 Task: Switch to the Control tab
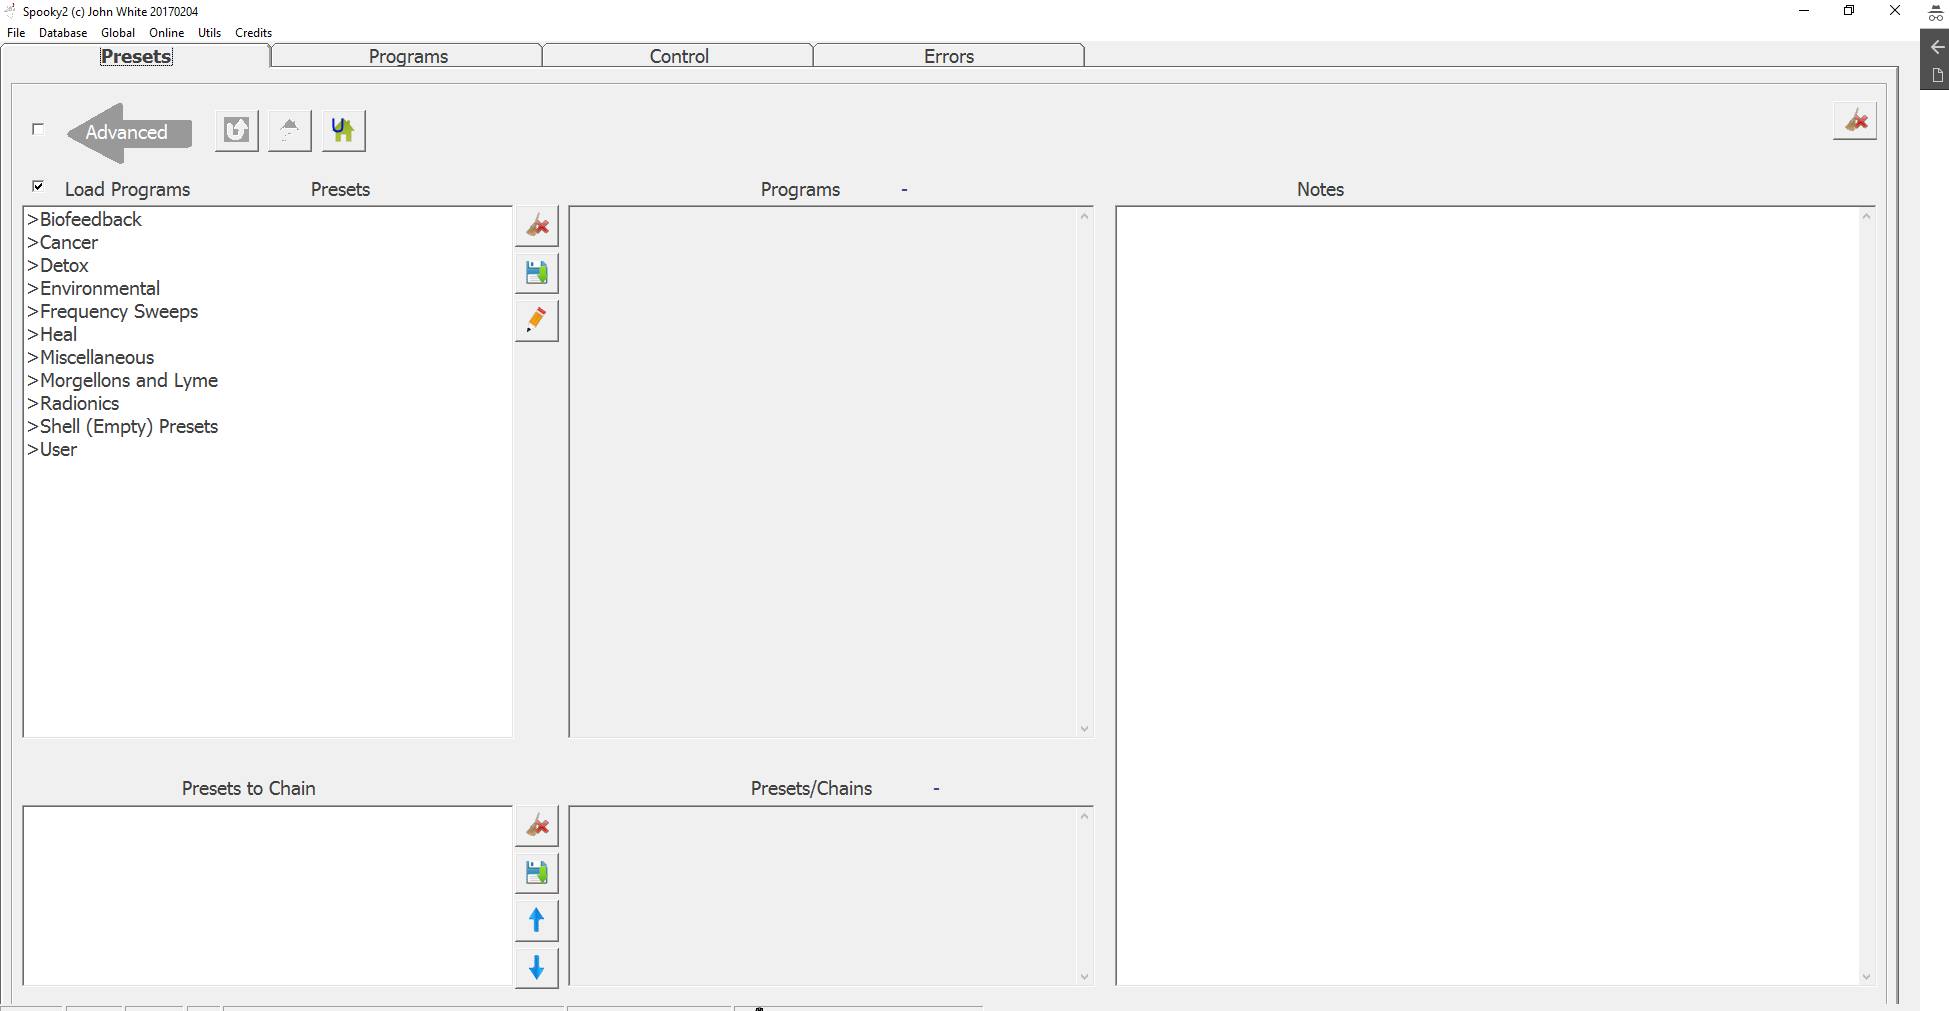[678, 56]
